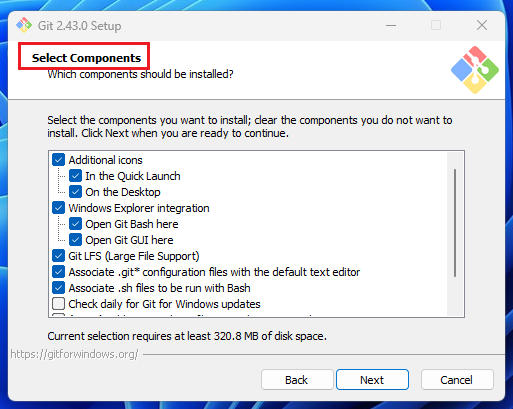Uncheck Git LFS (Large File Support)
This screenshot has height=409, width=513.
[58, 256]
